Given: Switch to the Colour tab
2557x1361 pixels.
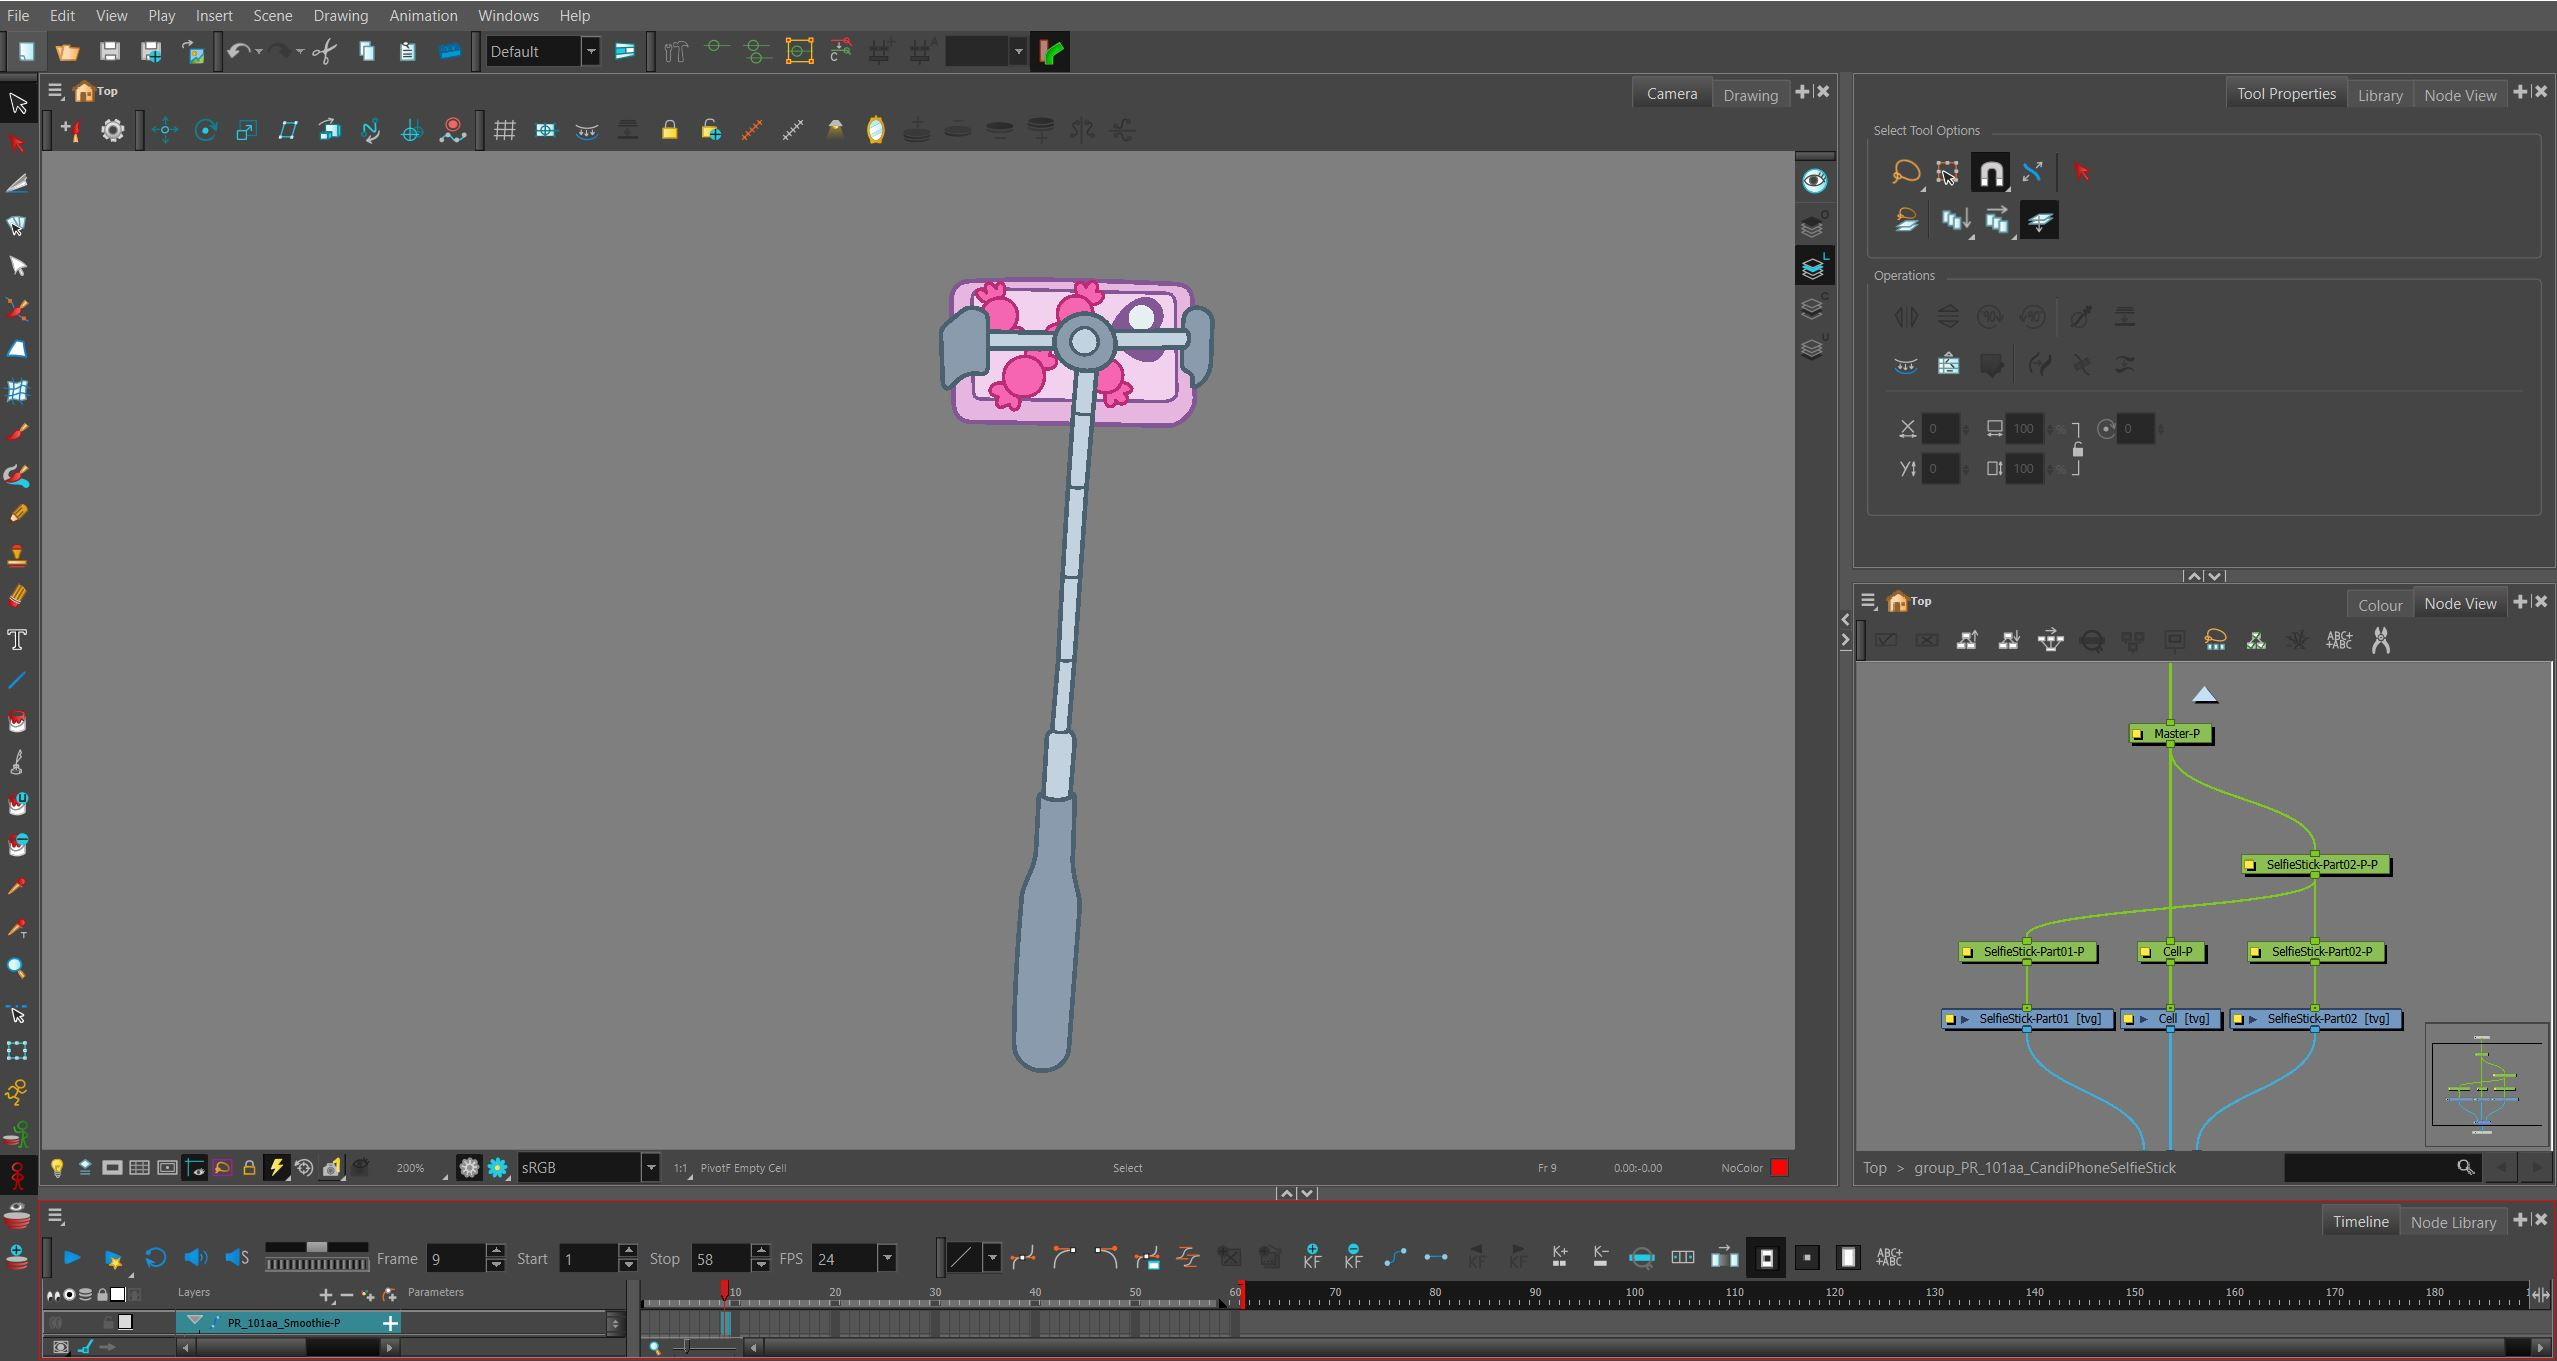Looking at the screenshot, I should [2380, 605].
